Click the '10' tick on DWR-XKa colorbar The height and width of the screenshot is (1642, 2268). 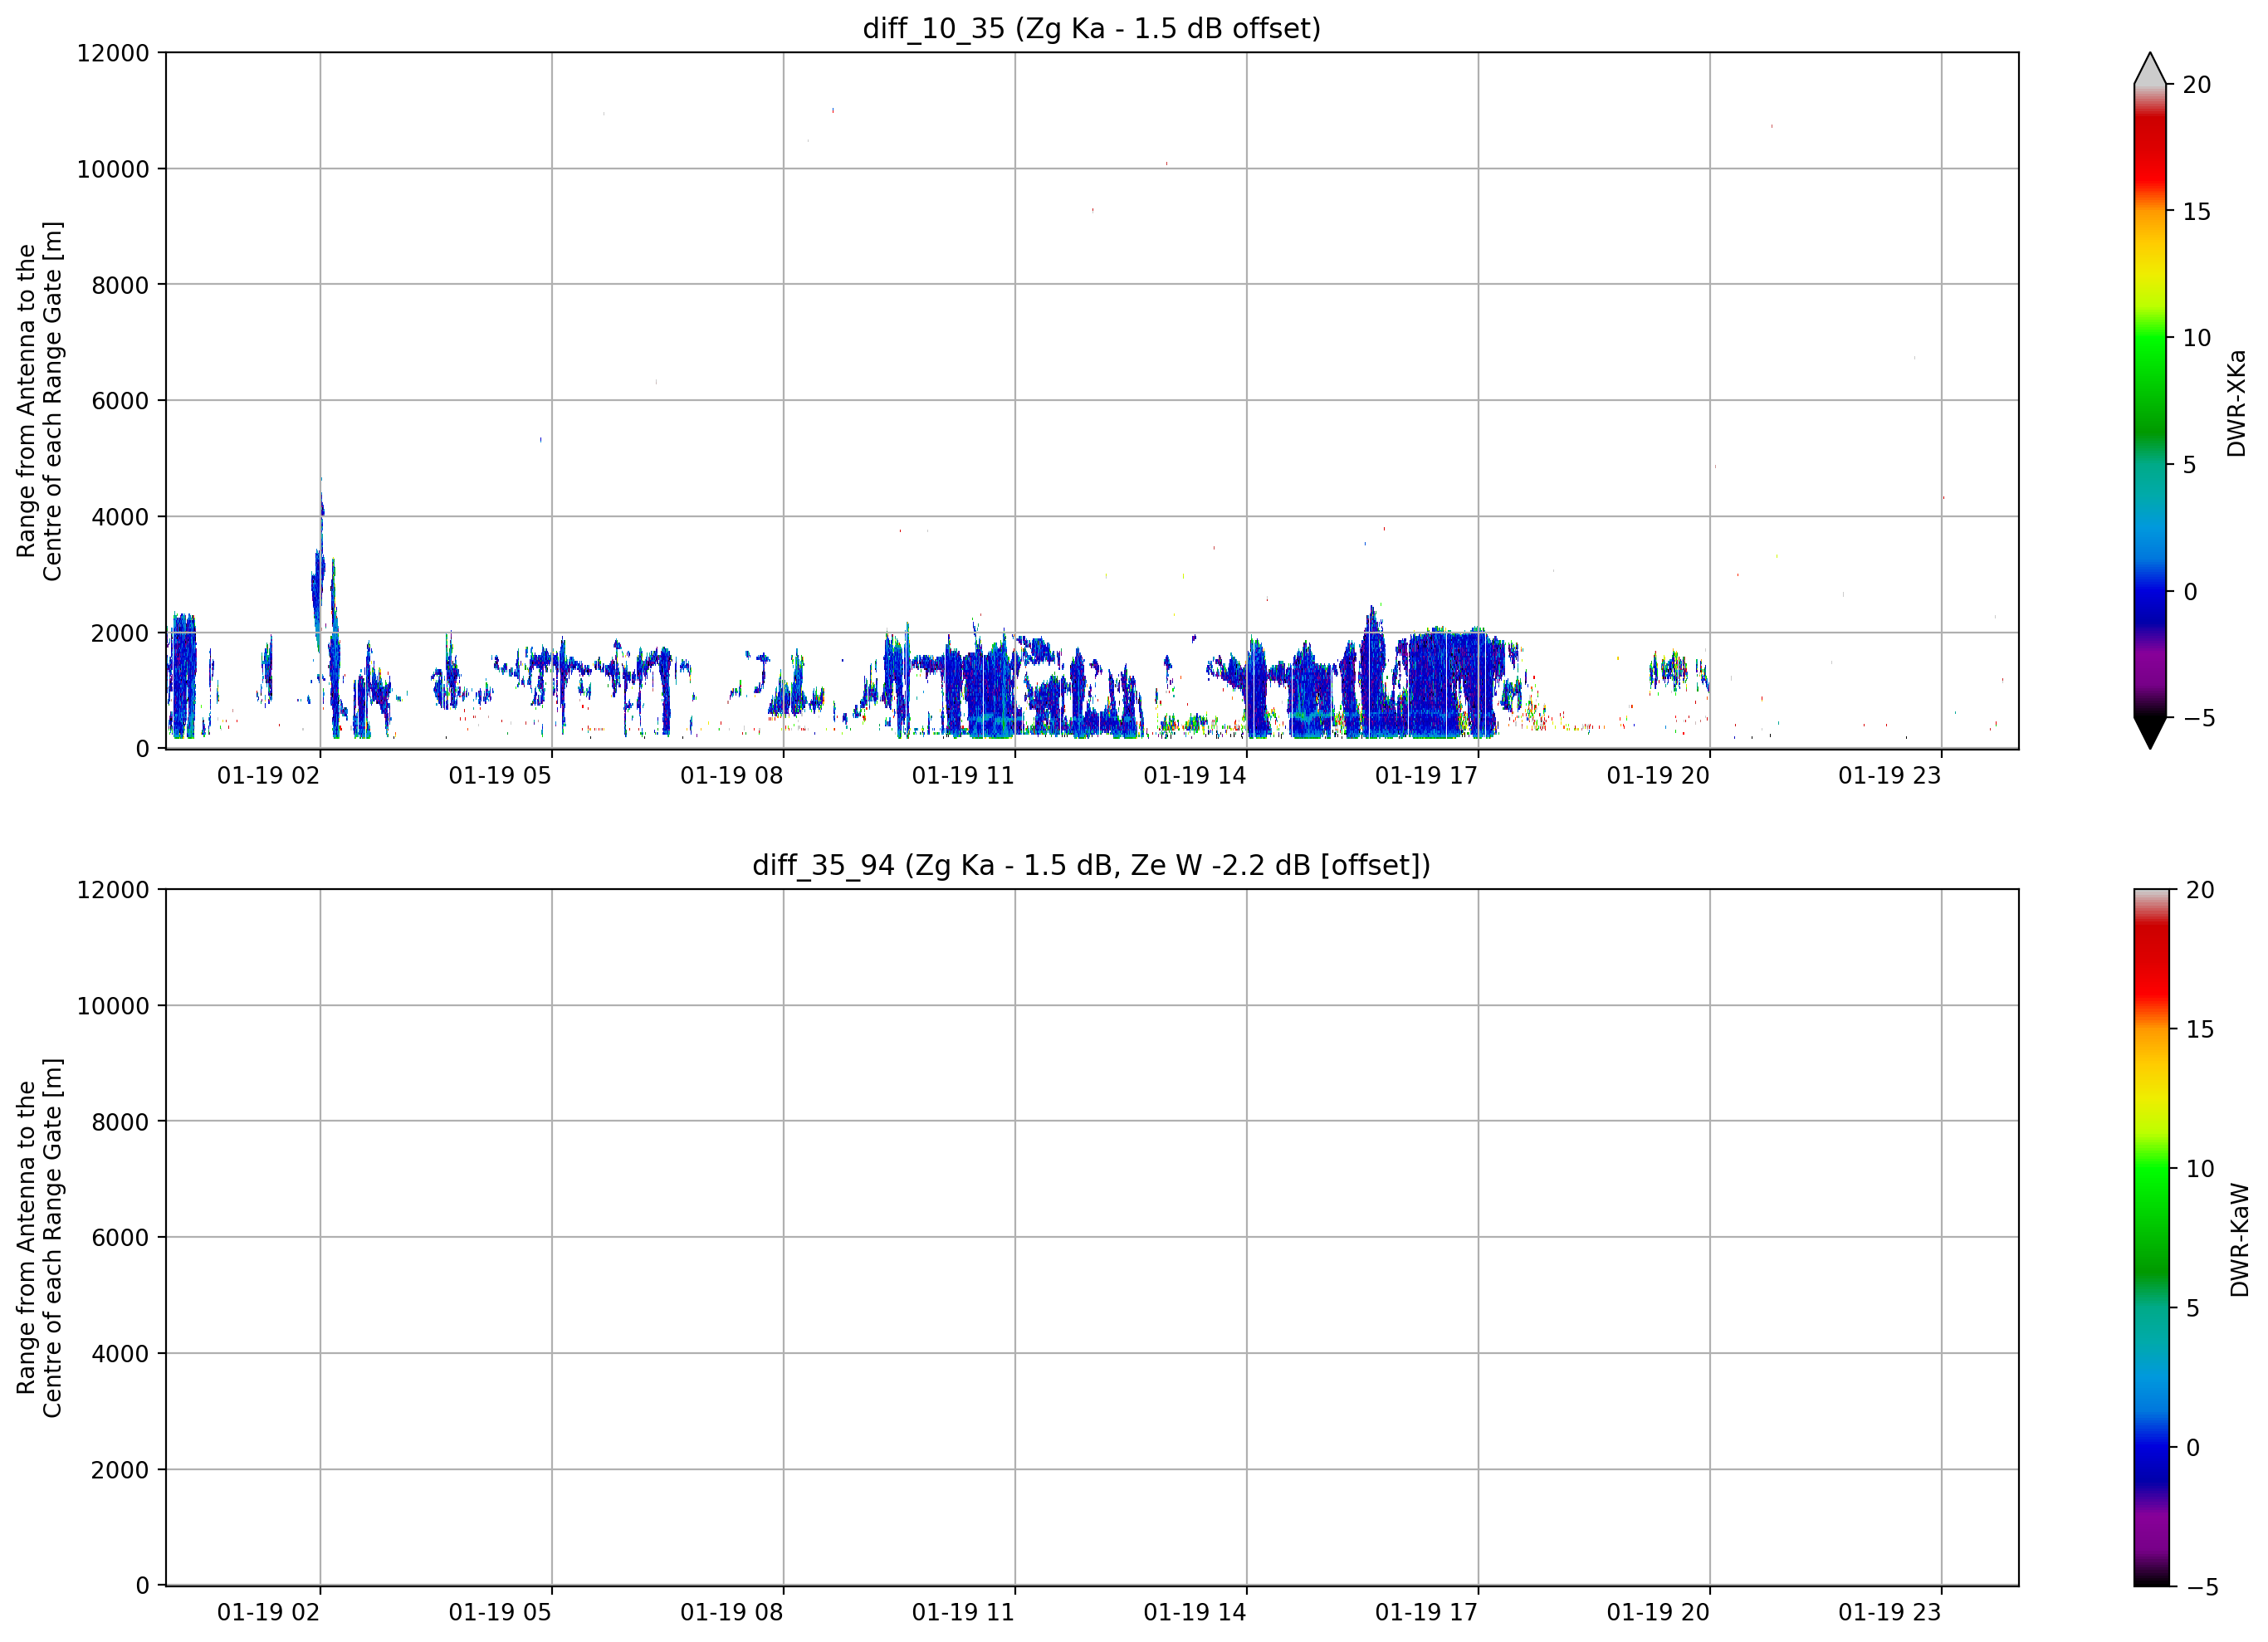click(2197, 338)
